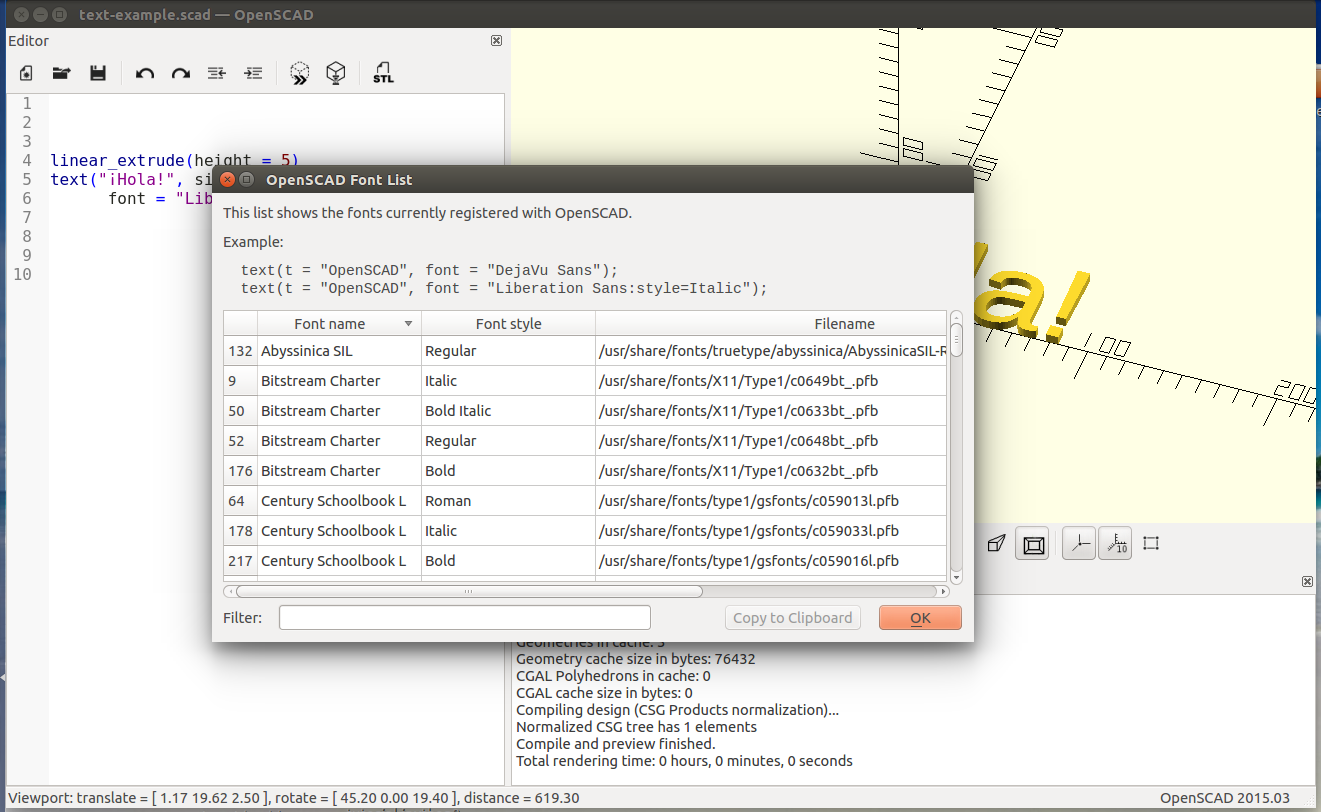This screenshot has height=812, width=1321.
Task: Toggle scale markers on axes
Action: (1115, 544)
